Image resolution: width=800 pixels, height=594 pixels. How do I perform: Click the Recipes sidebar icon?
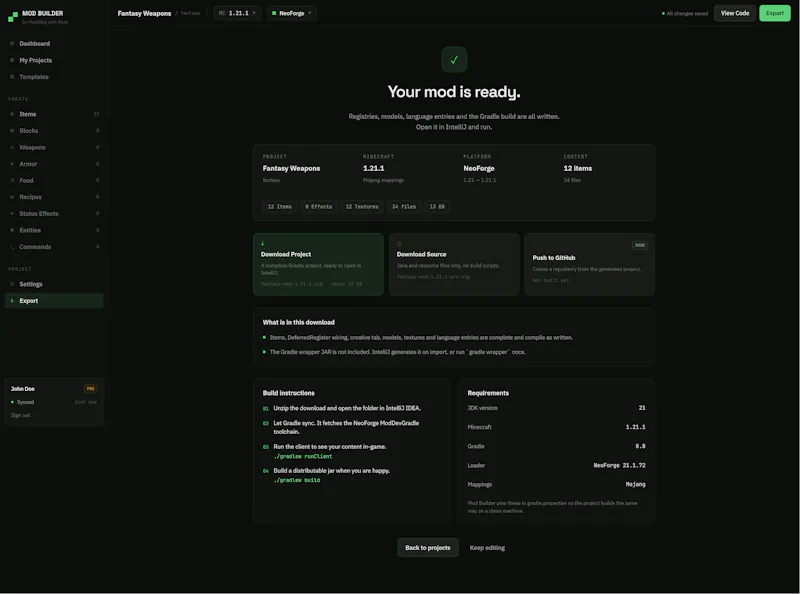point(12,197)
